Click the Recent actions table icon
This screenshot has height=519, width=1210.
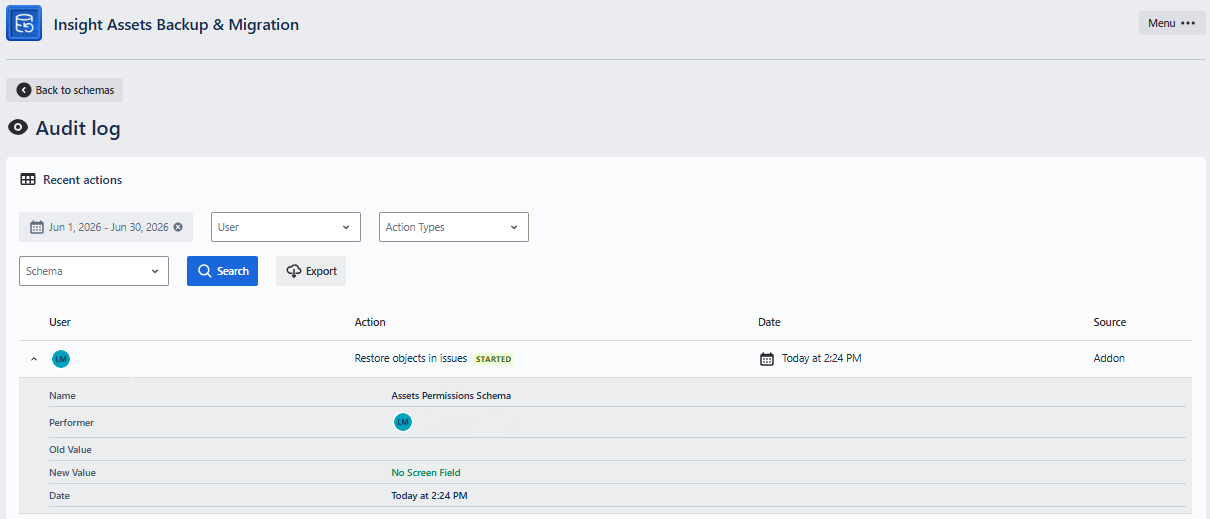[28, 180]
